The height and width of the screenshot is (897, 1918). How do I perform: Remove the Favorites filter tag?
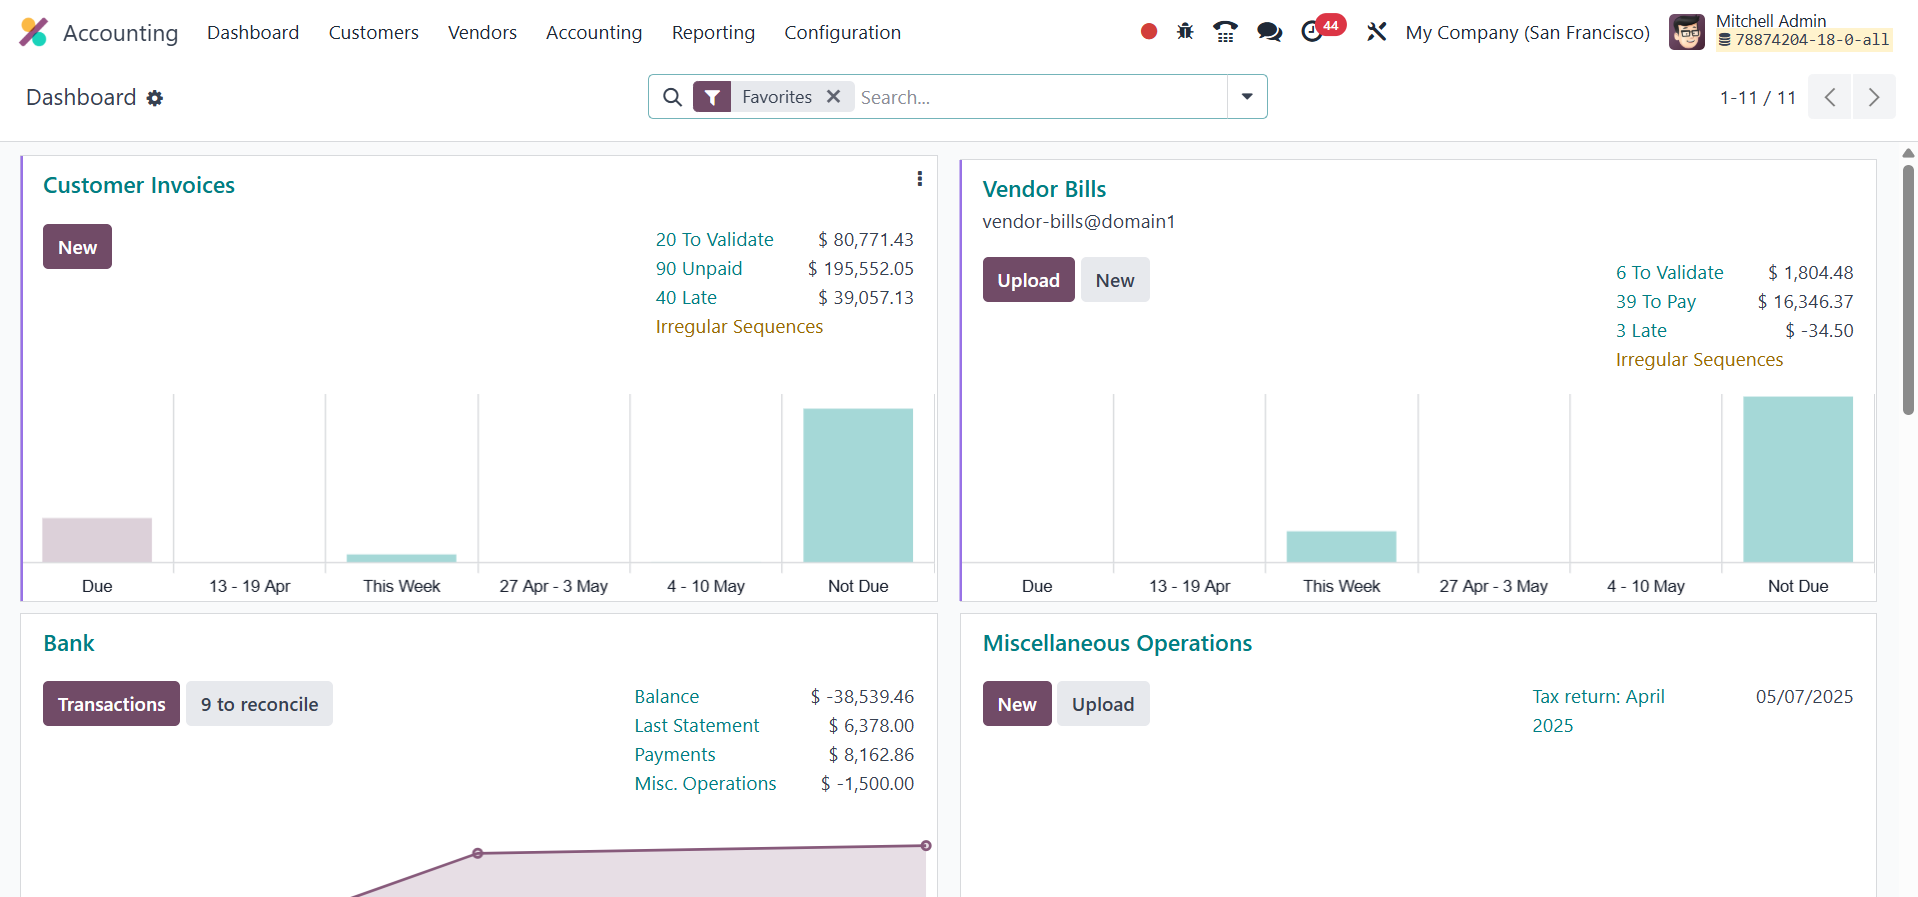[833, 97]
